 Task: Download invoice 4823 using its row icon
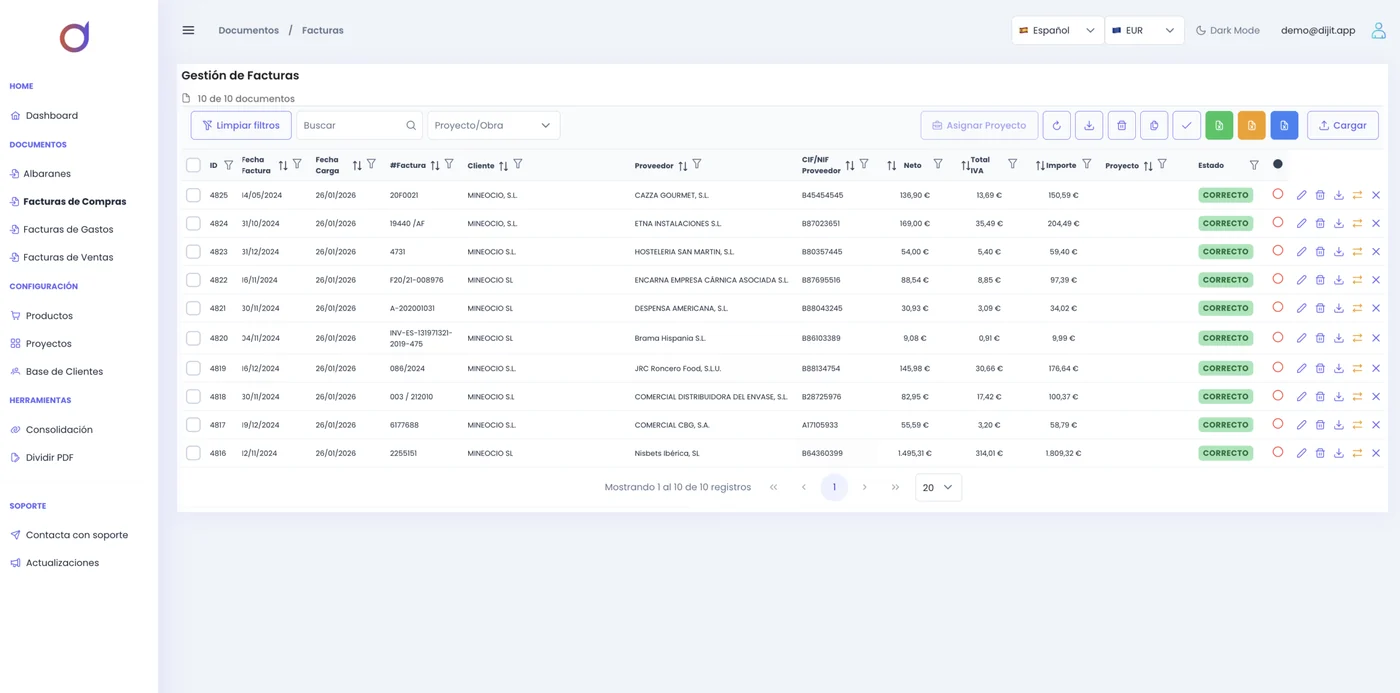pos(1339,252)
